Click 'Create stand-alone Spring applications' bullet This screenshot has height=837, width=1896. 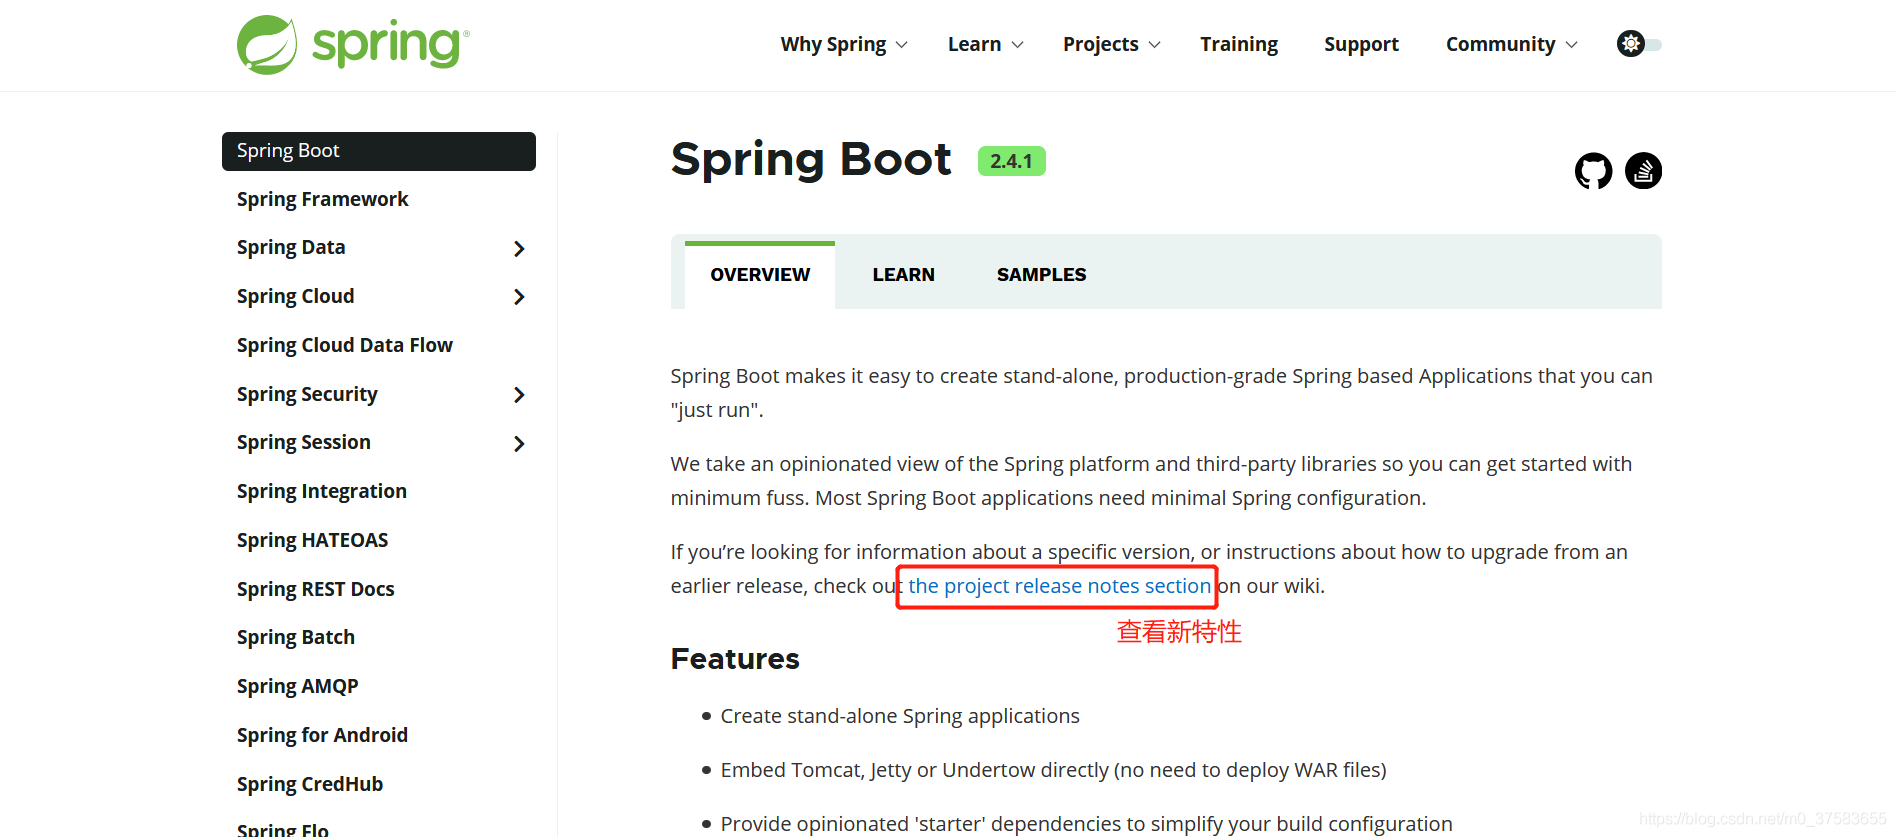pyautogui.click(x=900, y=716)
